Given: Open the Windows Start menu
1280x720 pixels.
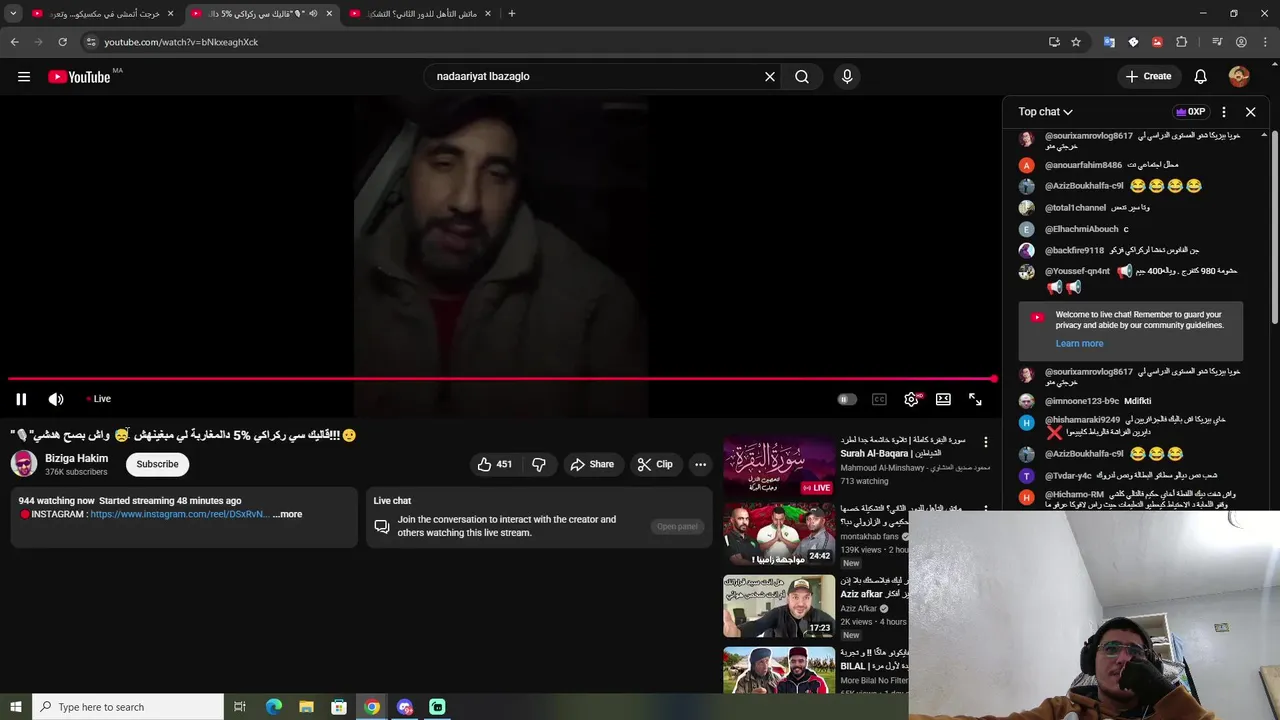Looking at the screenshot, I should tap(15, 707).
